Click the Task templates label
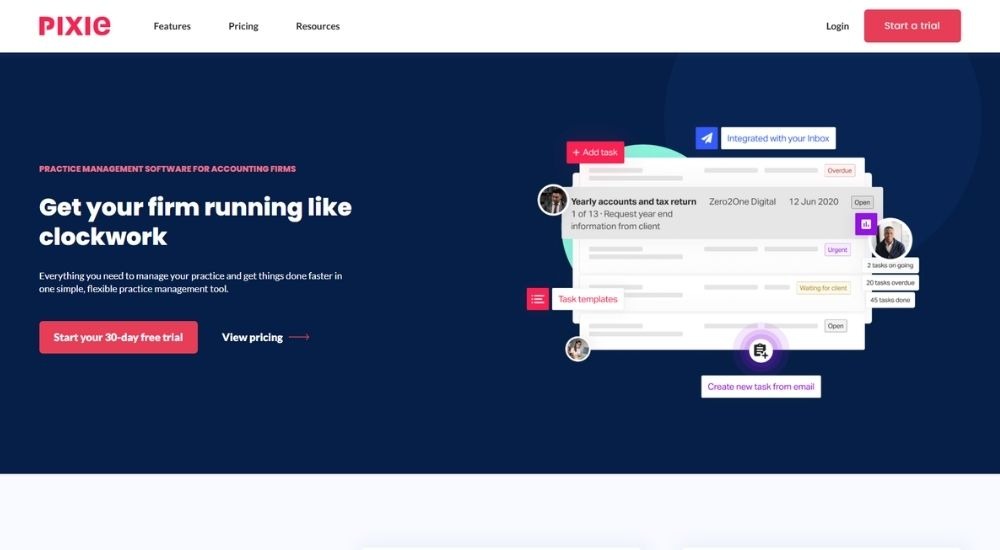Image resolution: width=1000 pixels, height=550 pixels. [x=587, y=299]
